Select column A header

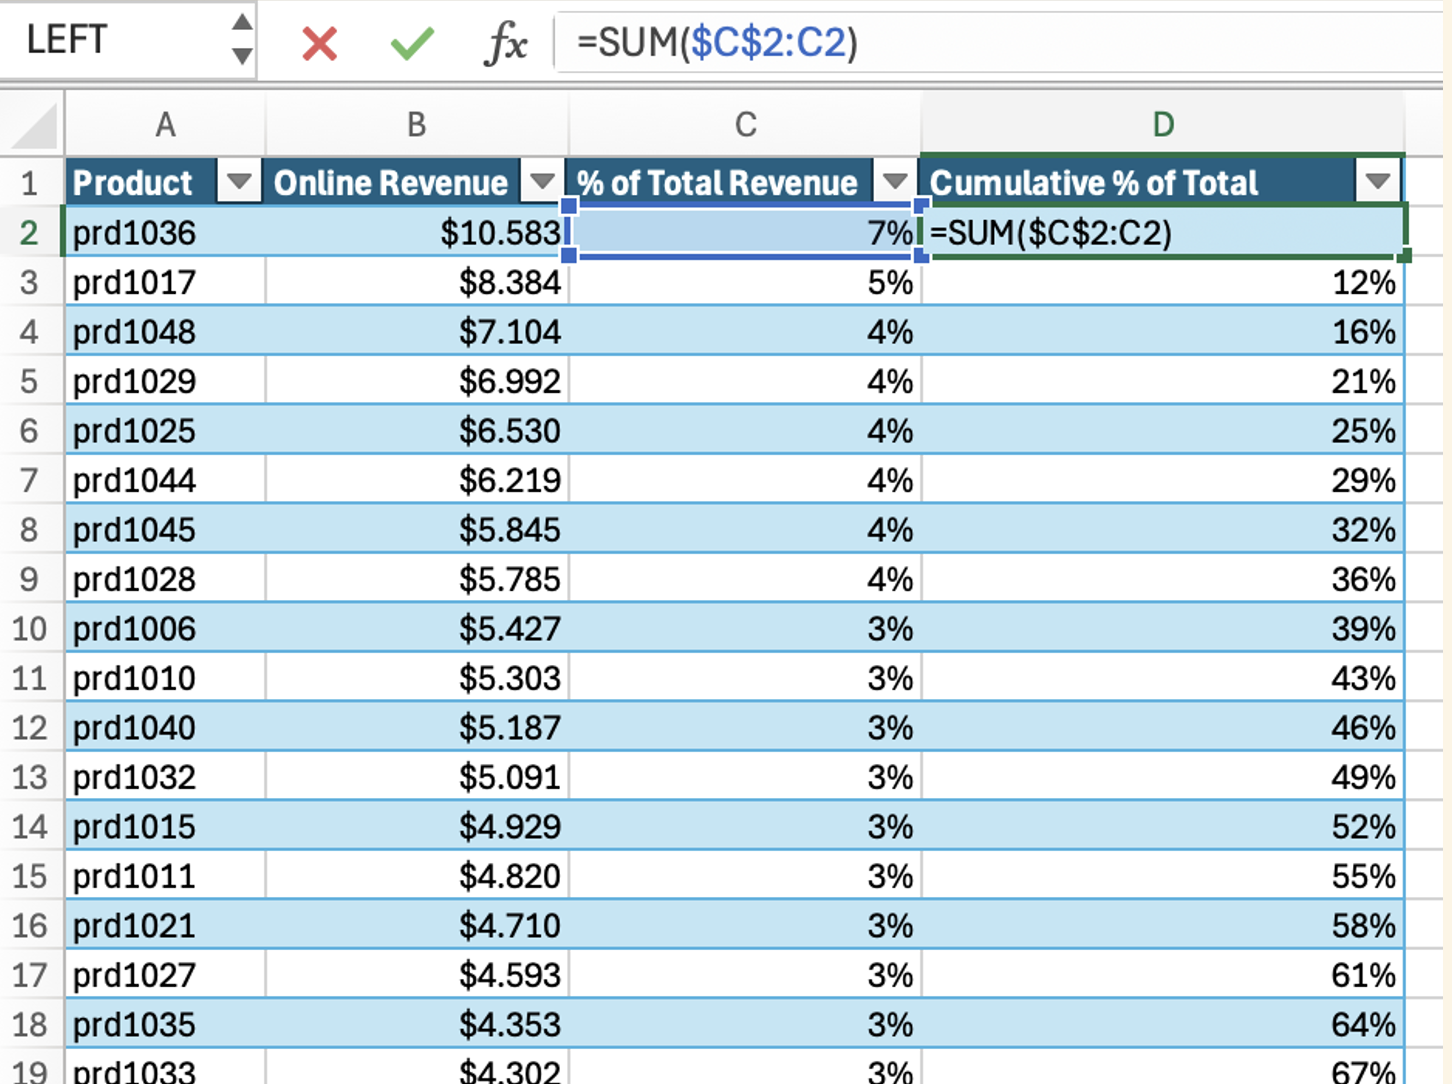coord(165,125)
